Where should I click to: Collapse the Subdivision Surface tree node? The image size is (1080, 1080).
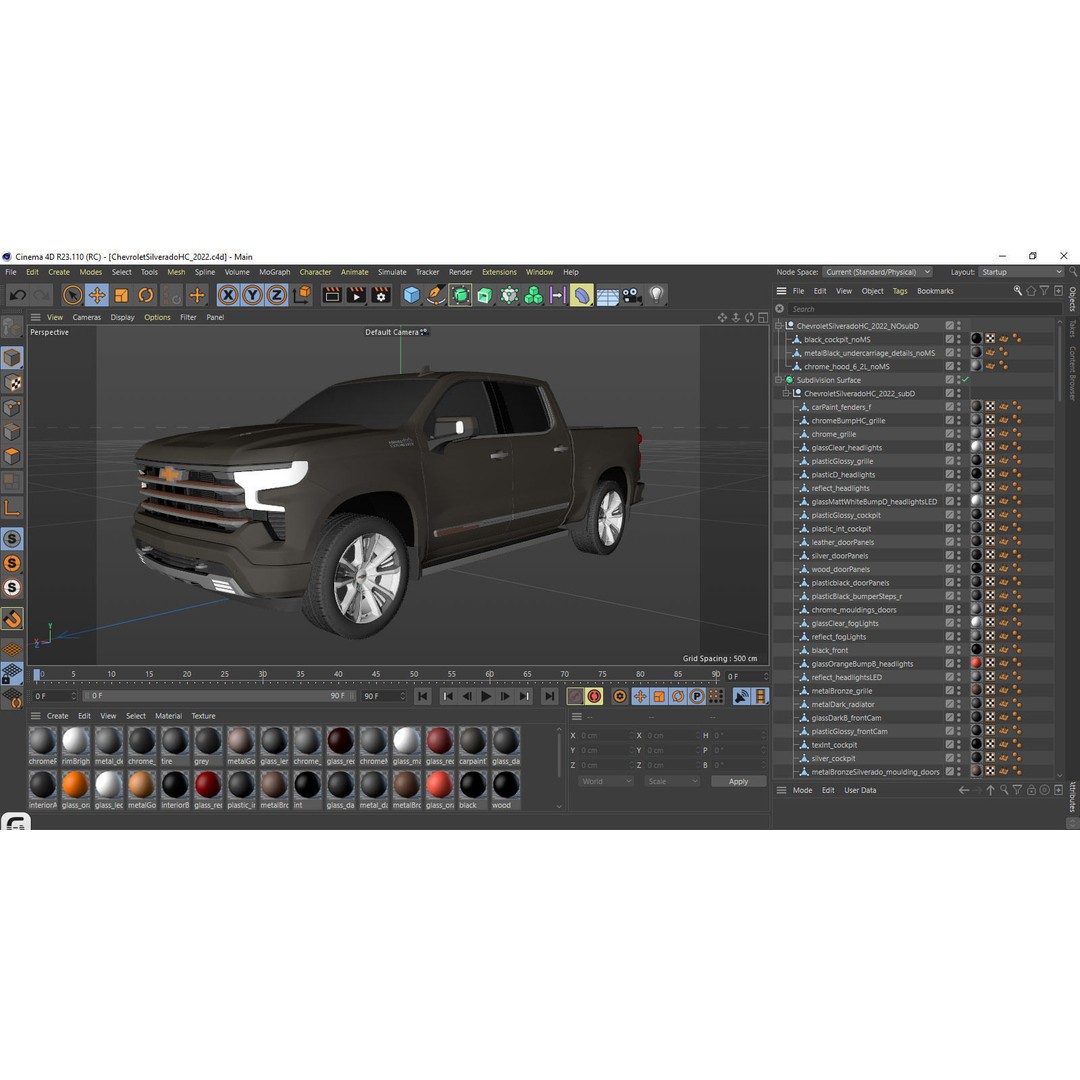pos(779,380)
